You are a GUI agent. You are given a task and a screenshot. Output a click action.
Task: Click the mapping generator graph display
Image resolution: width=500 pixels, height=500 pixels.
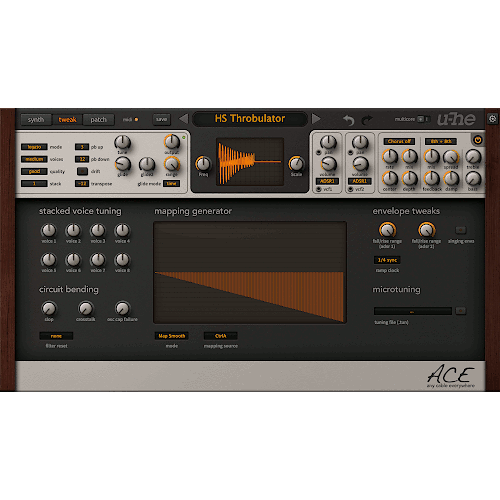(250, 272)
